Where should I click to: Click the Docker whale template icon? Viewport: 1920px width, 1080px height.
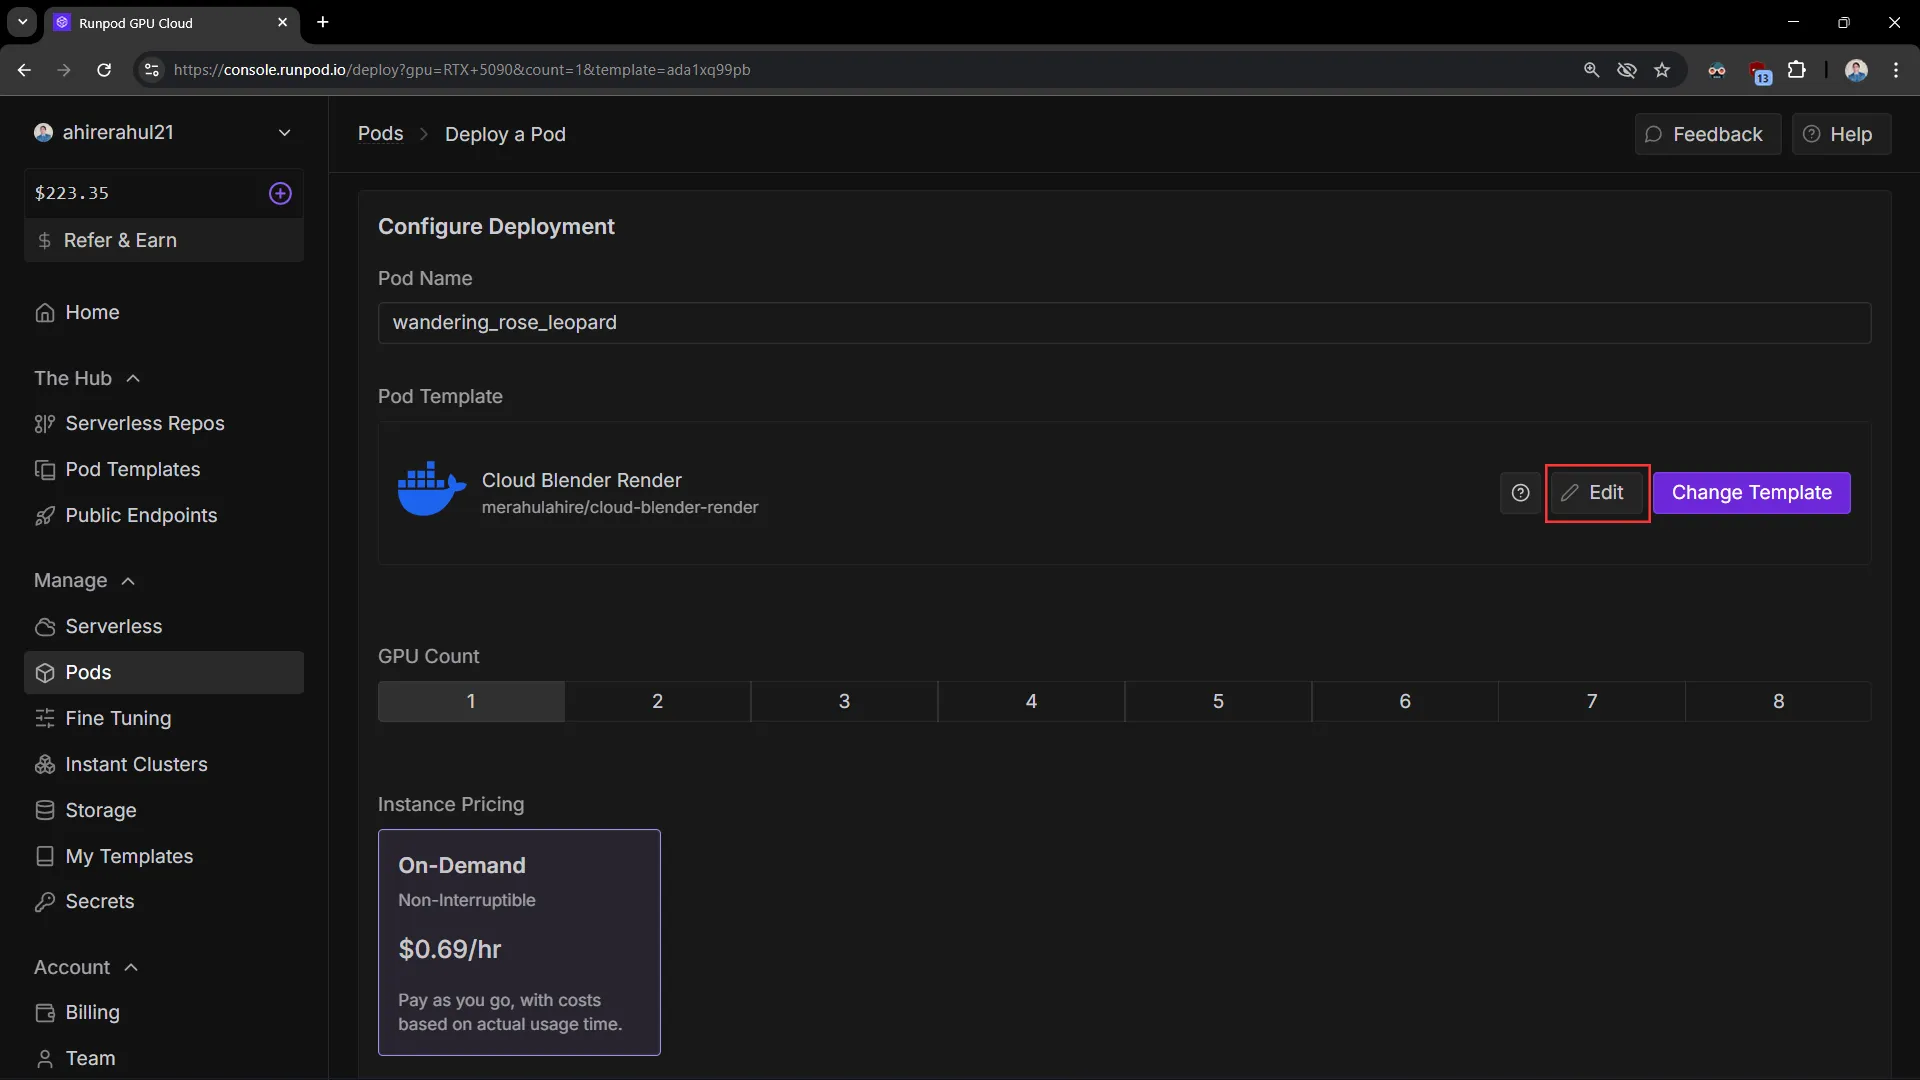point(431,489)
